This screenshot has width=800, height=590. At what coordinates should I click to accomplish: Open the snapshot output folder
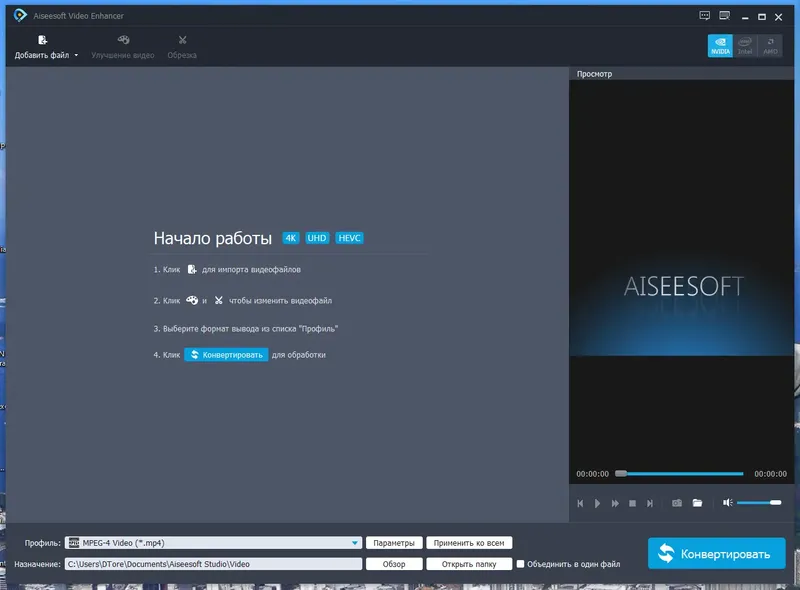click(699, 503)
